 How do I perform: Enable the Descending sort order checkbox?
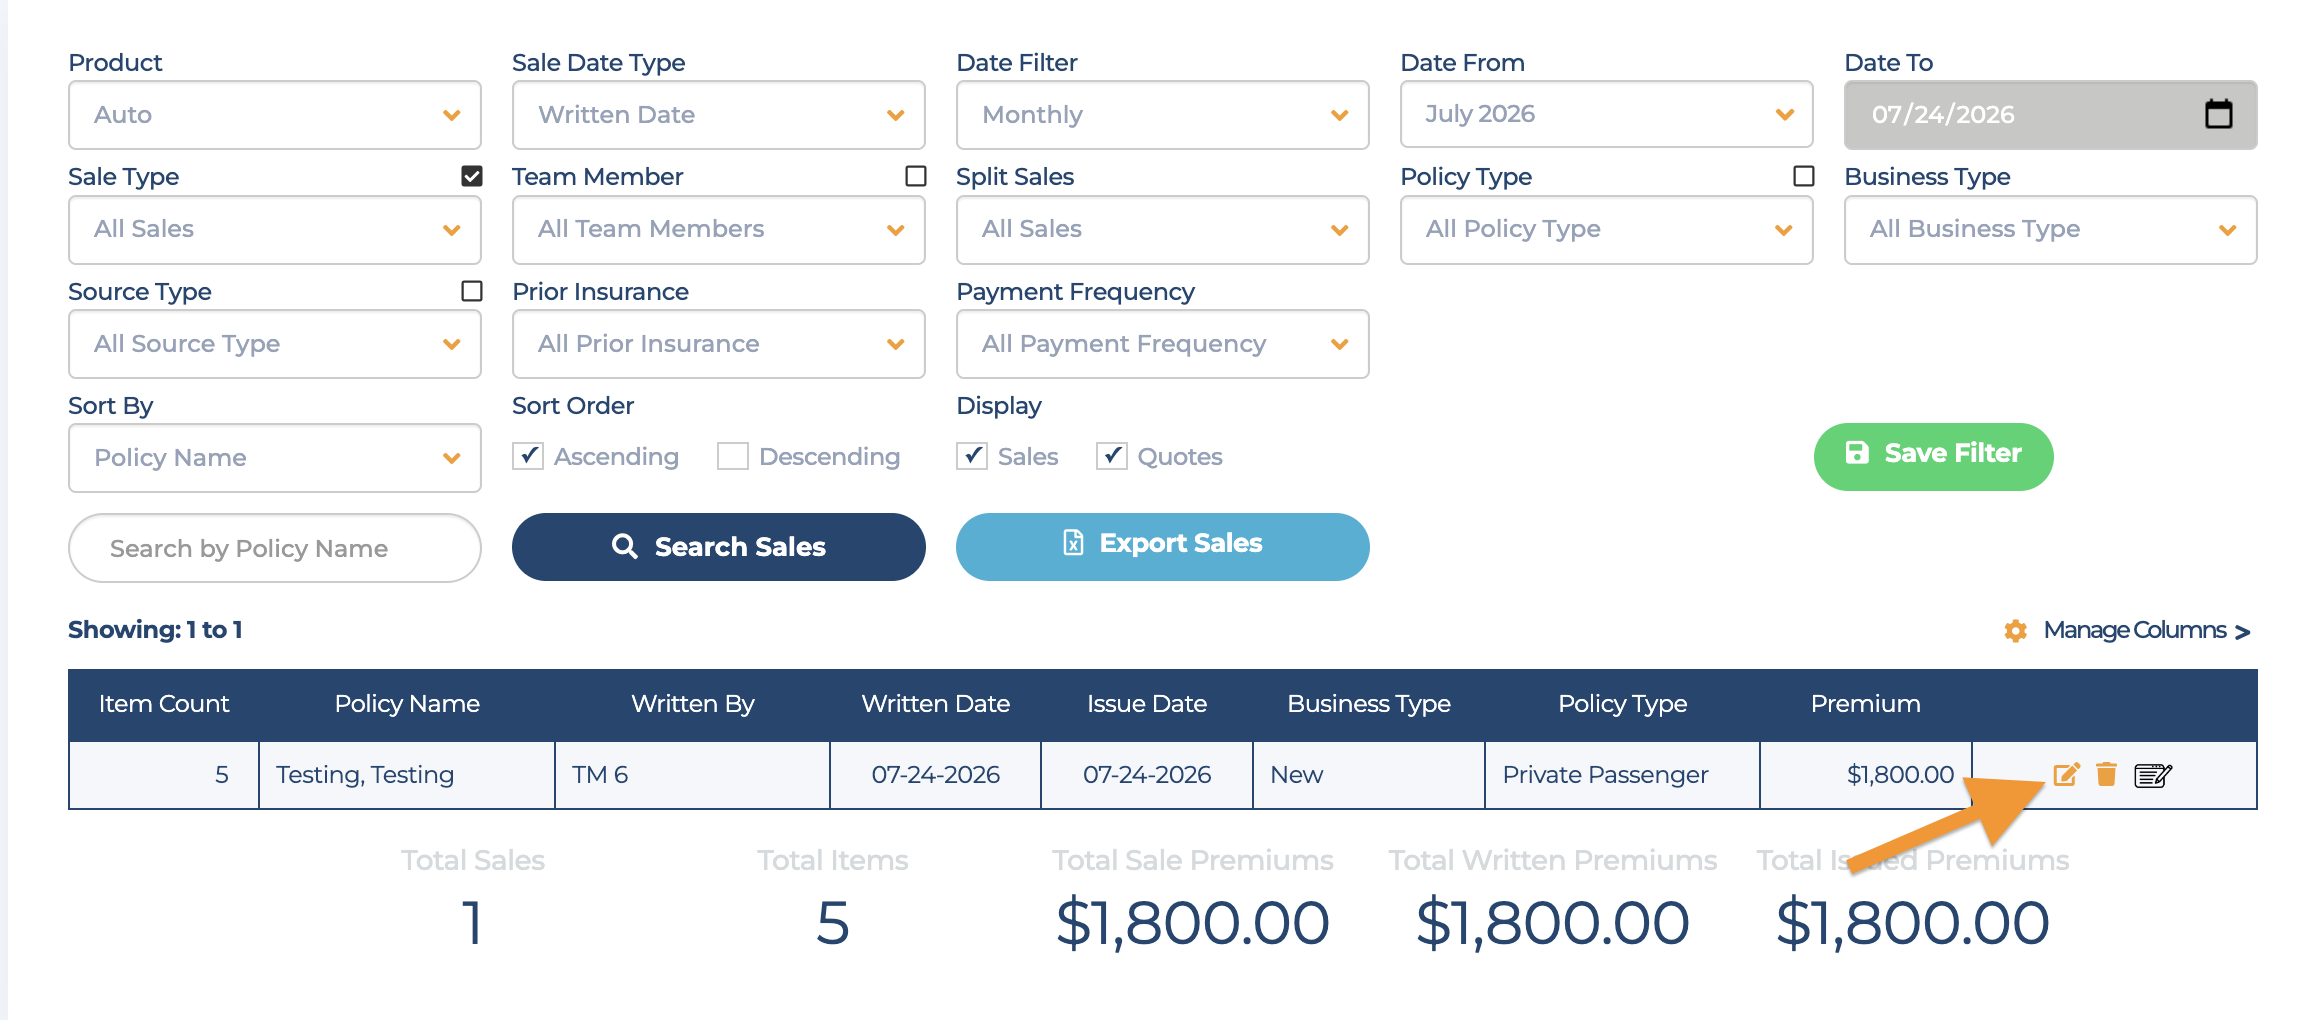tap(733, 457)
